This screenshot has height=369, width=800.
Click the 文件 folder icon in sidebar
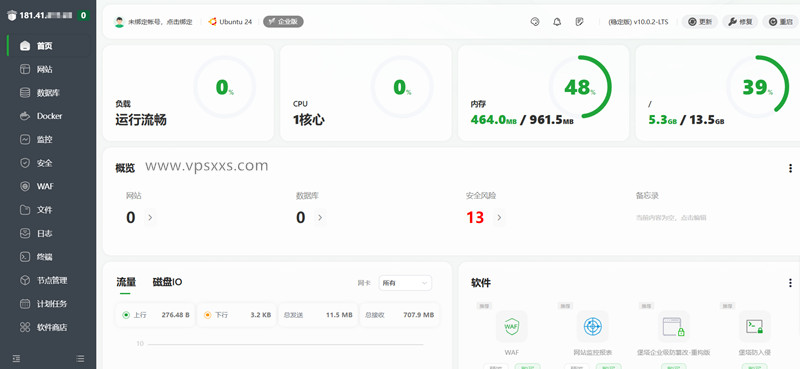pyautogui.click(x=25, y=210)
